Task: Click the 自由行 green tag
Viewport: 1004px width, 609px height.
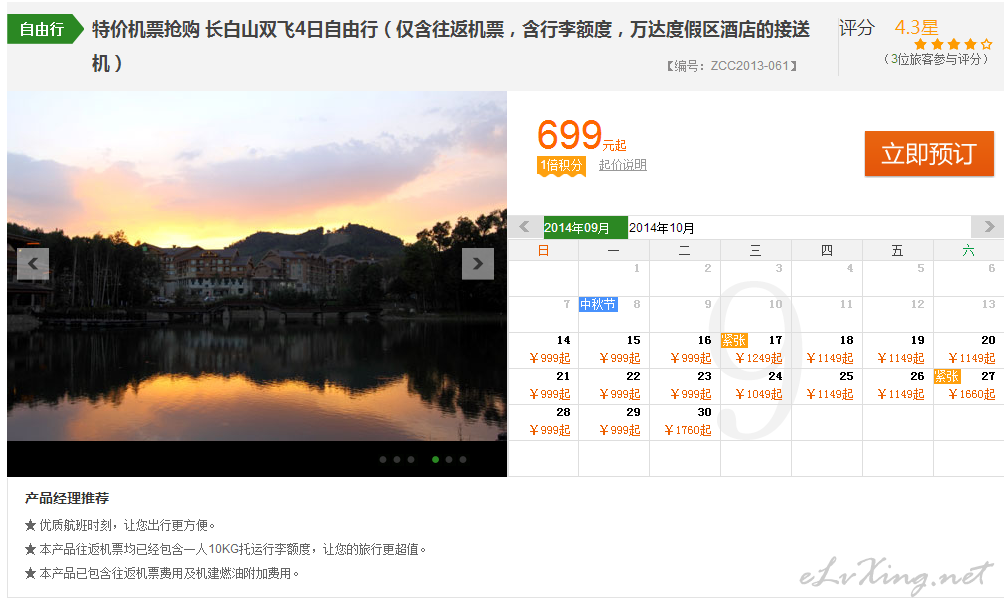Action: 45,29
